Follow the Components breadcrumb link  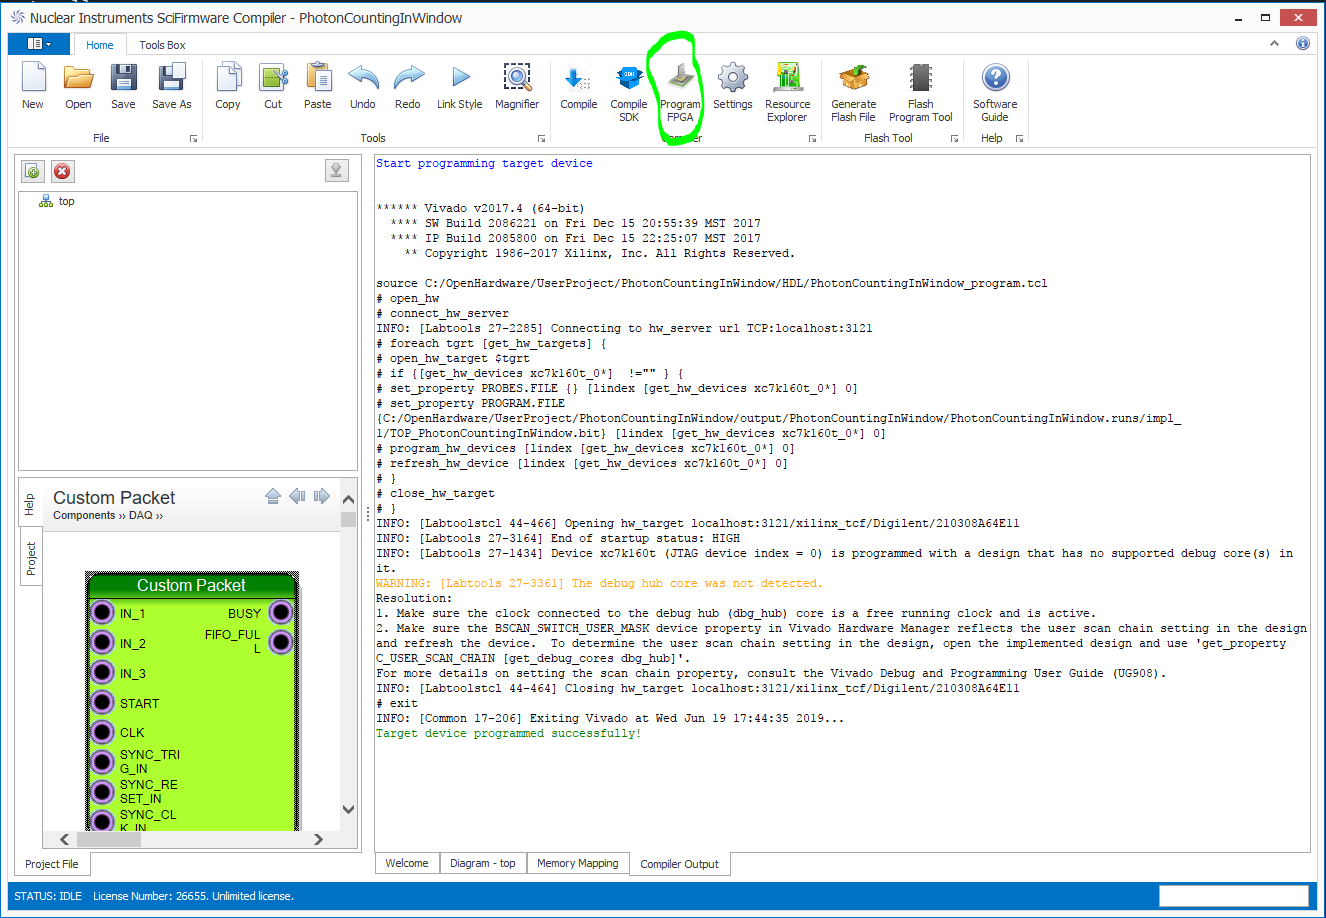pos(84,516)
